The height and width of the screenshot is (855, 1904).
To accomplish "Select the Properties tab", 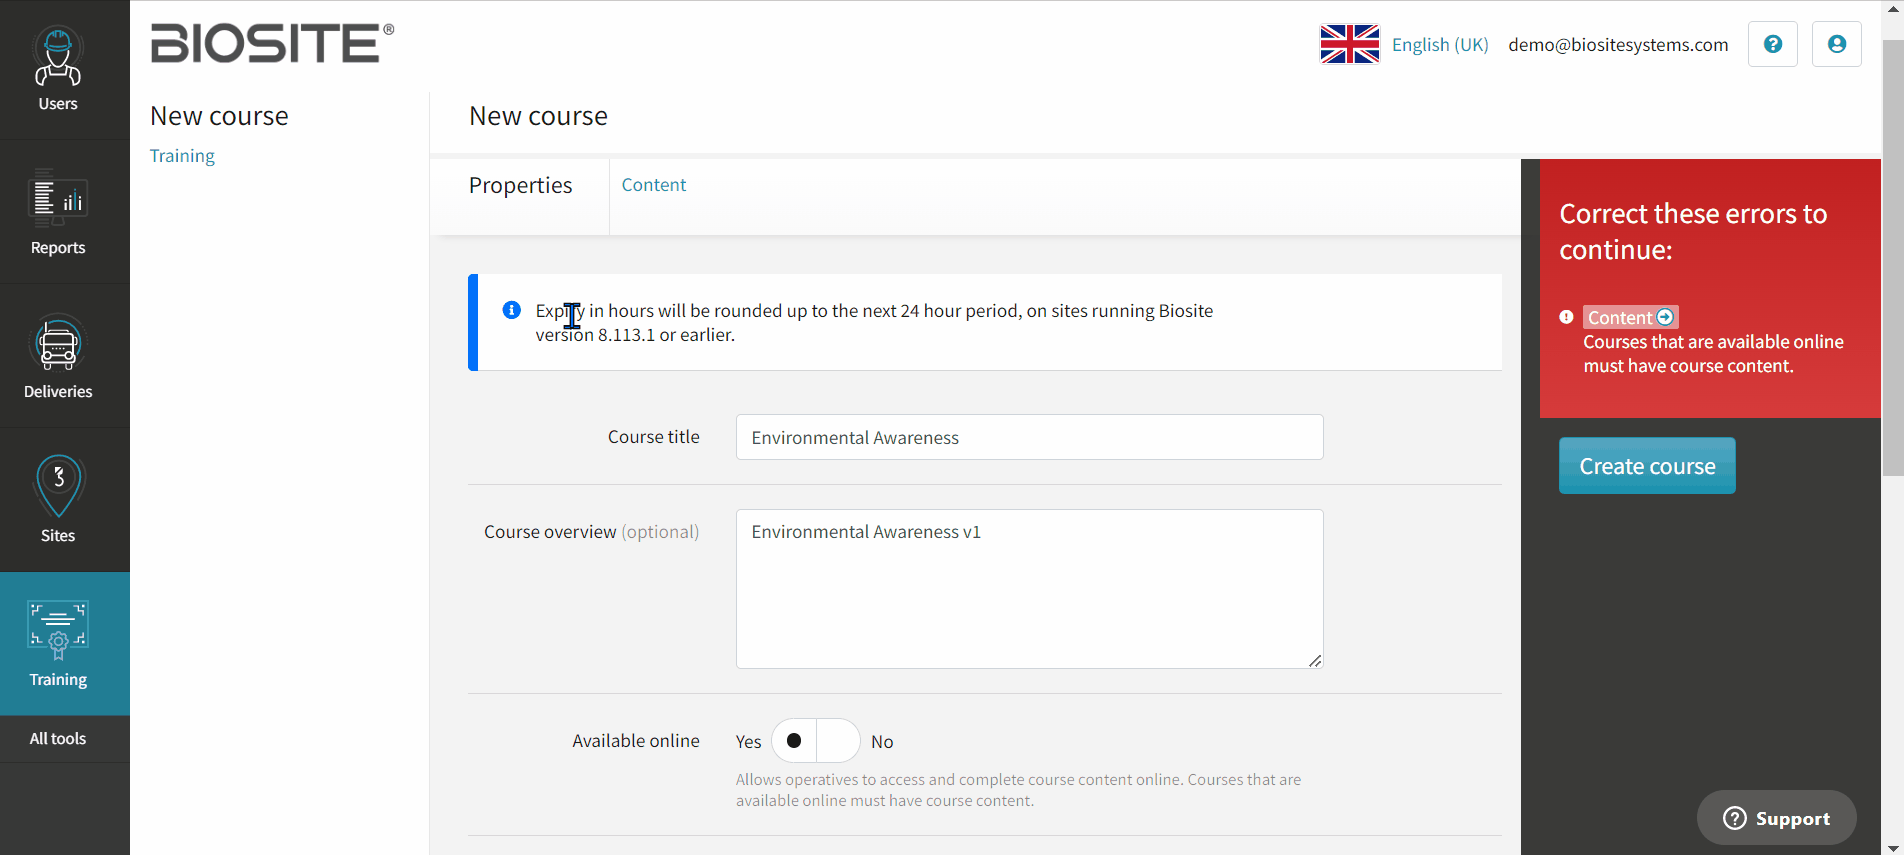I will pyautogui.click(x=520, y=186).
